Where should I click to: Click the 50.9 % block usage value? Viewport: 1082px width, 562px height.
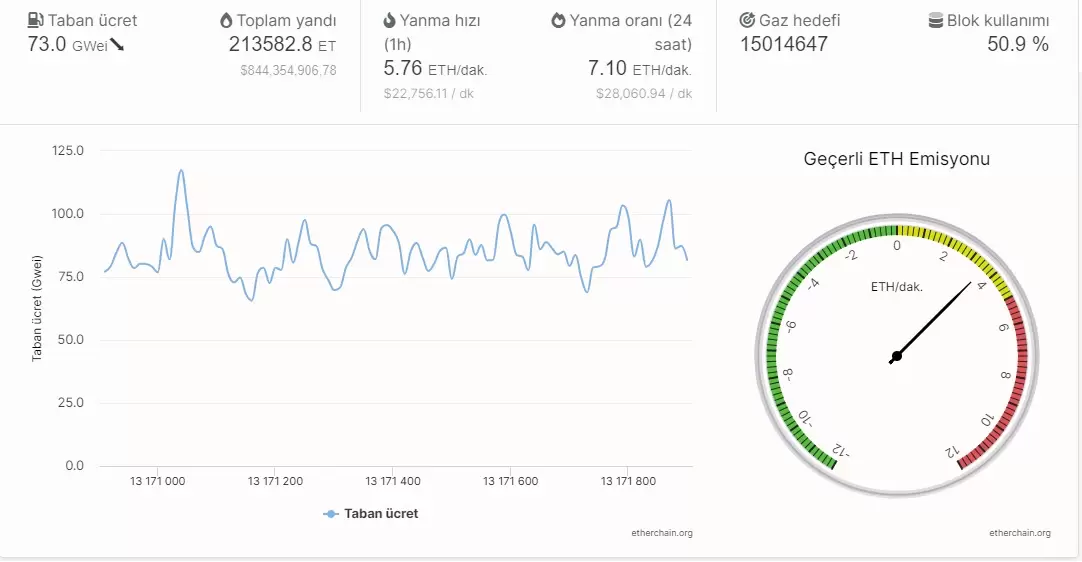[x=1018, y=44]
